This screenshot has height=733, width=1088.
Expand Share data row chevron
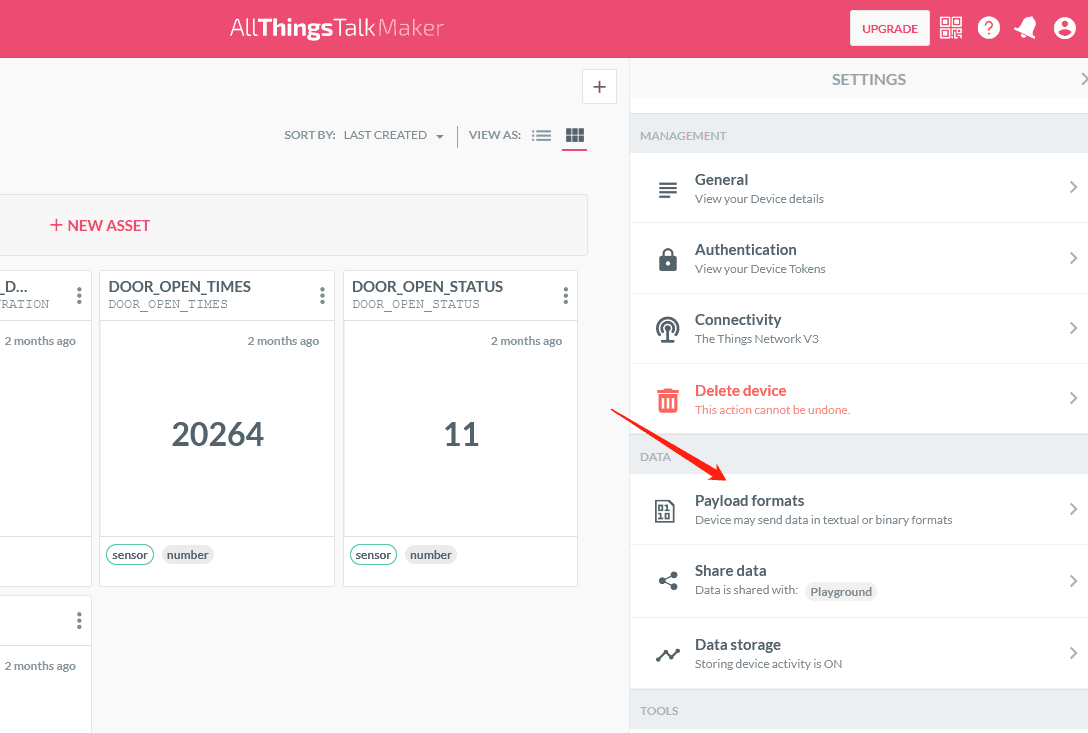[x=1073, y=581]
